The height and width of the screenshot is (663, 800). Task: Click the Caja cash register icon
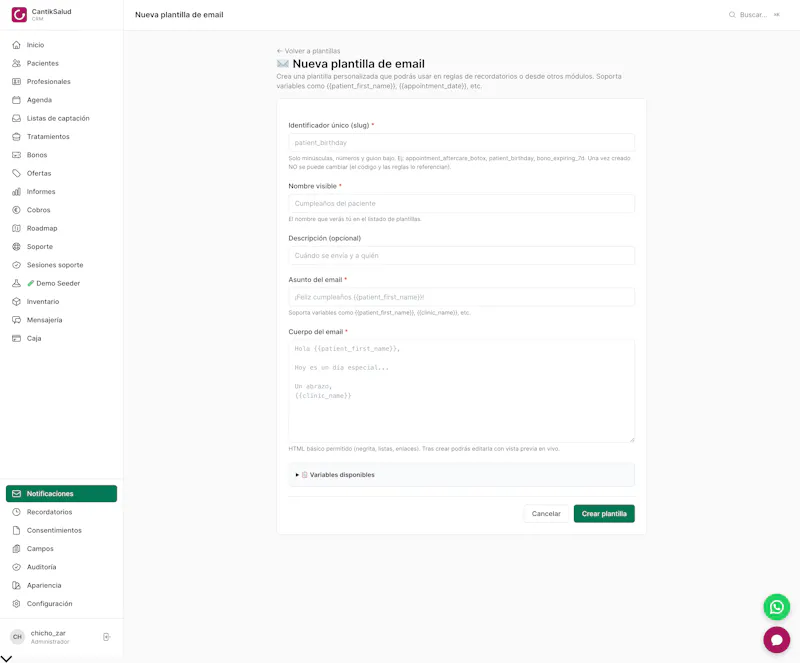16,338
